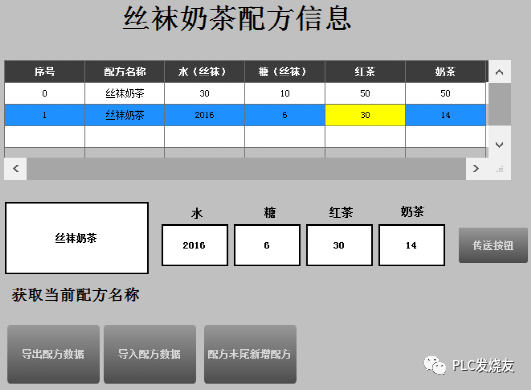This screenshot has height=390, width=531.
Task: Click the table's scroll down arrow
Action: pyautogui.click(x=499, y=145)
